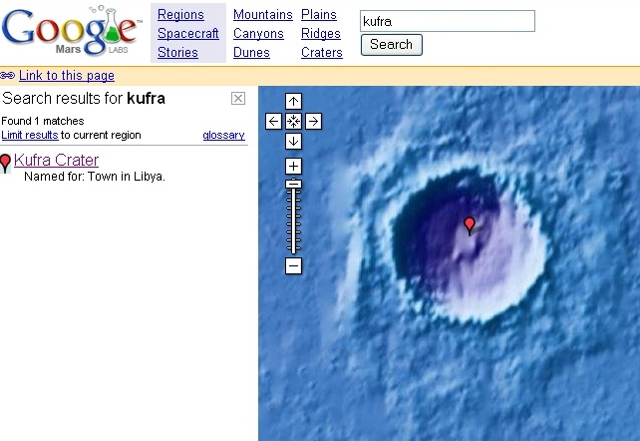This screenshot has width=640, height=441.
Task: Click the text Named for: Town in Libya.
Action: pyautogui.click(x=95, y=176)
